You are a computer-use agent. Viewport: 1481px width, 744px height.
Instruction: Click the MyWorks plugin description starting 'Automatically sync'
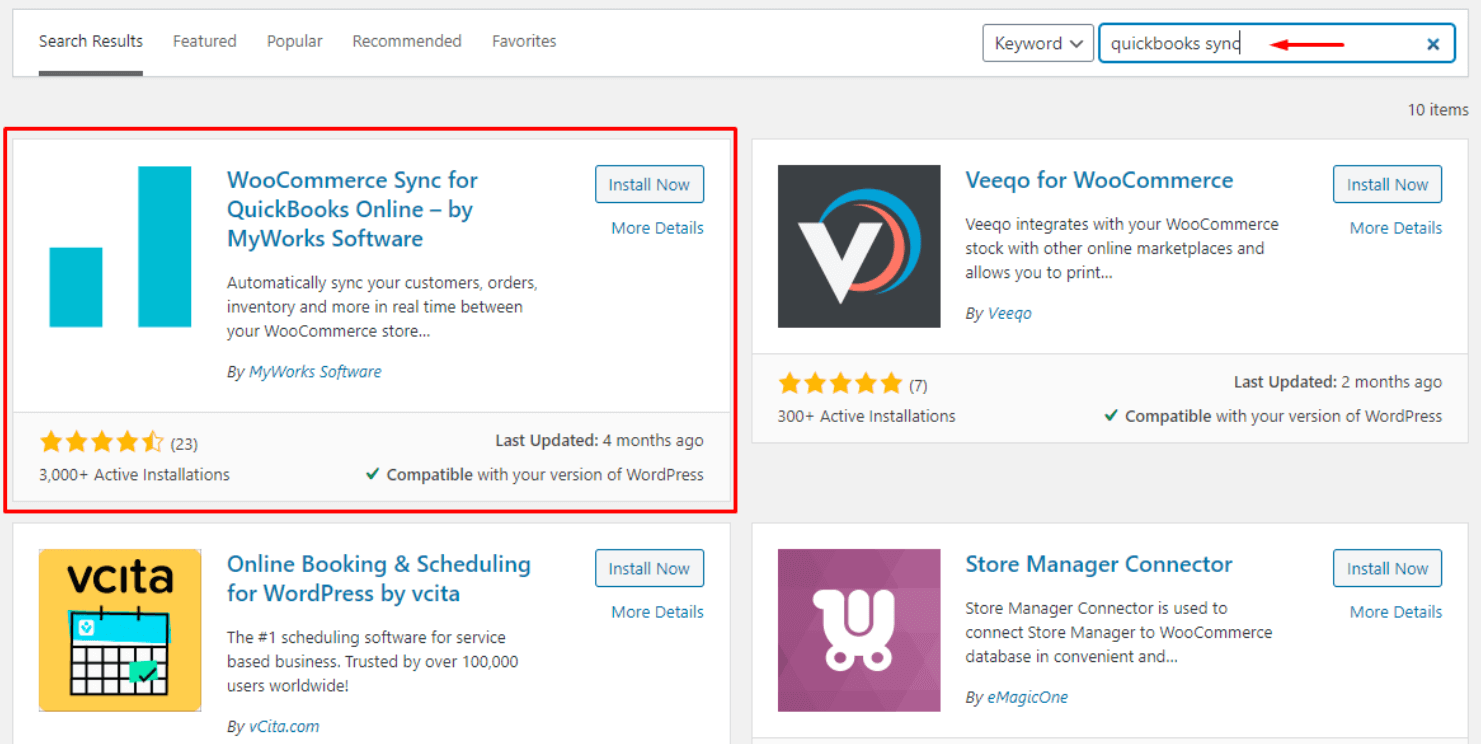(x=383, y=307)
